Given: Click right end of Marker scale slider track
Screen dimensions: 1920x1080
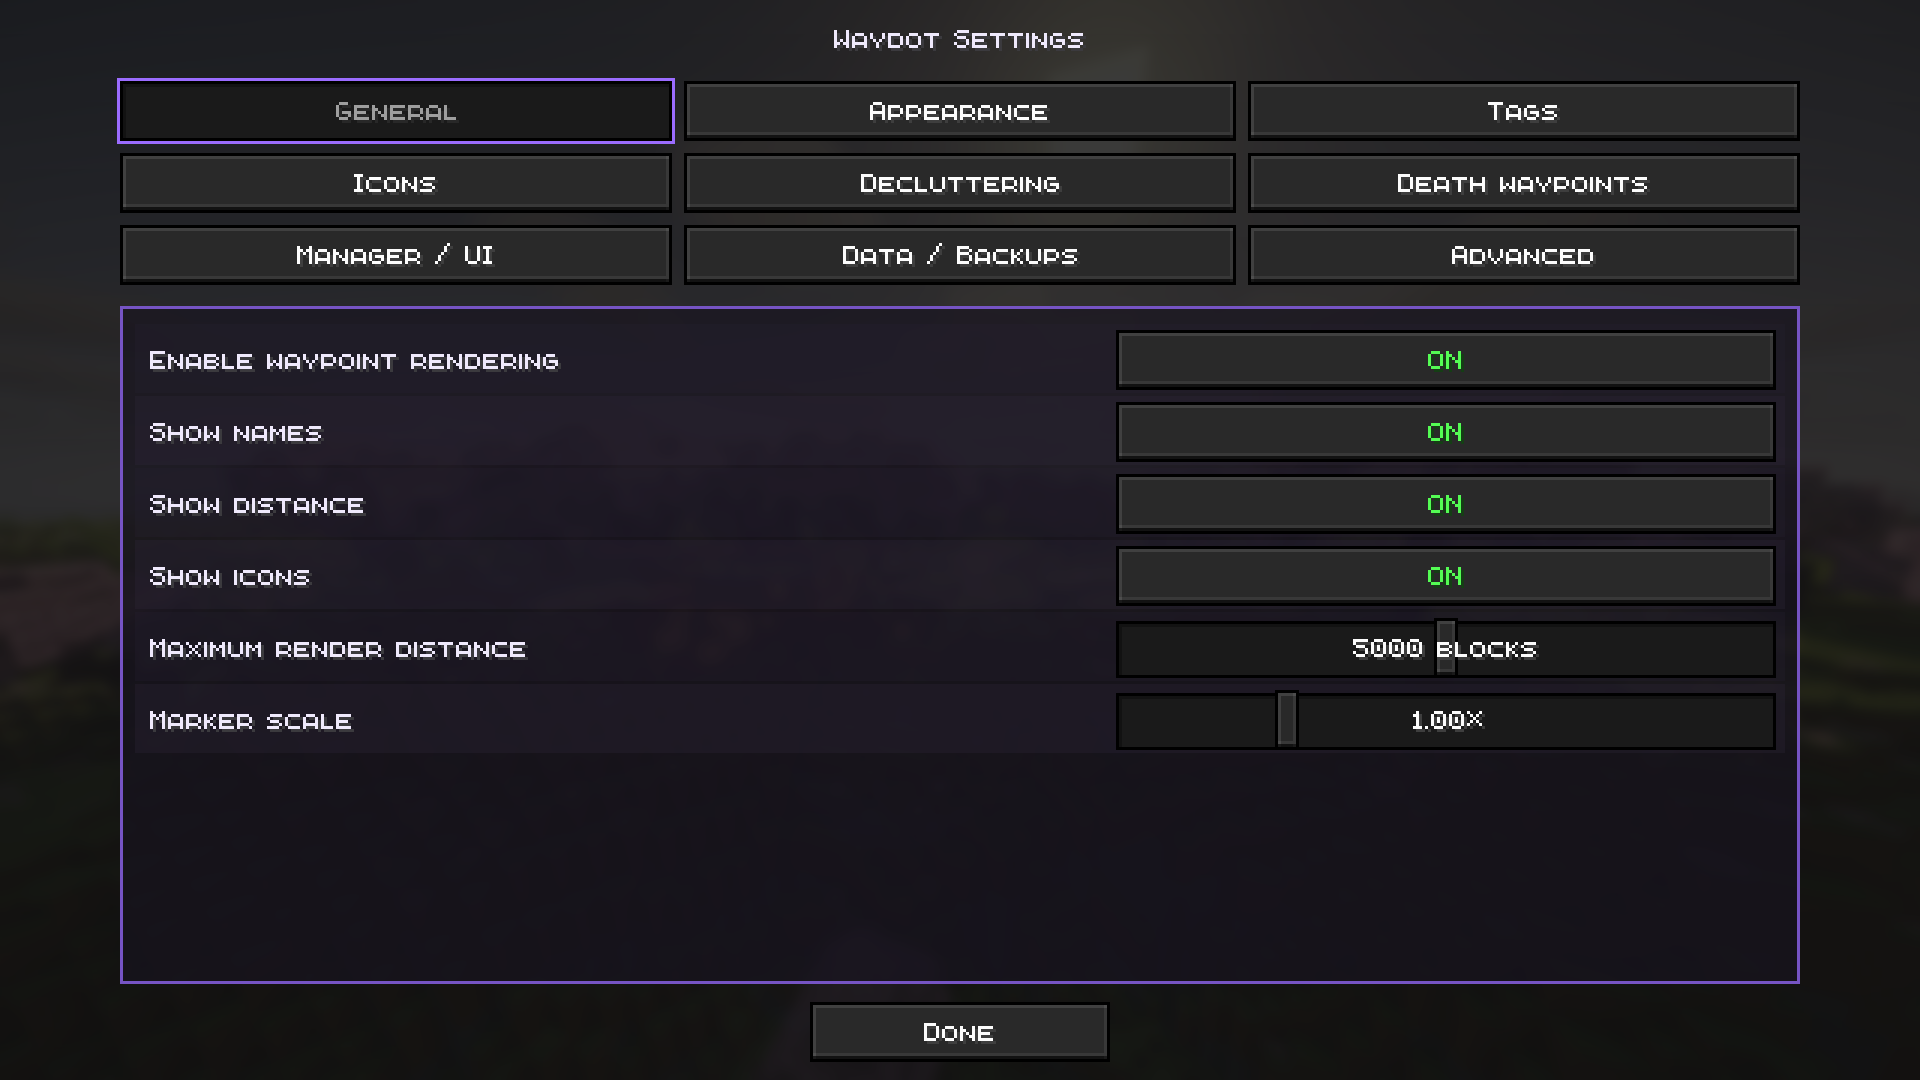Looking at the screenshot, I should 1765,720.
